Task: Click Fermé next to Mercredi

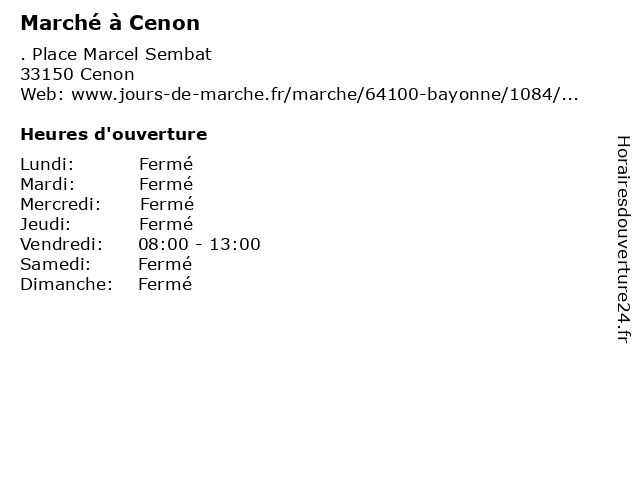Action: pyautogui.click(x=167, y=204)
